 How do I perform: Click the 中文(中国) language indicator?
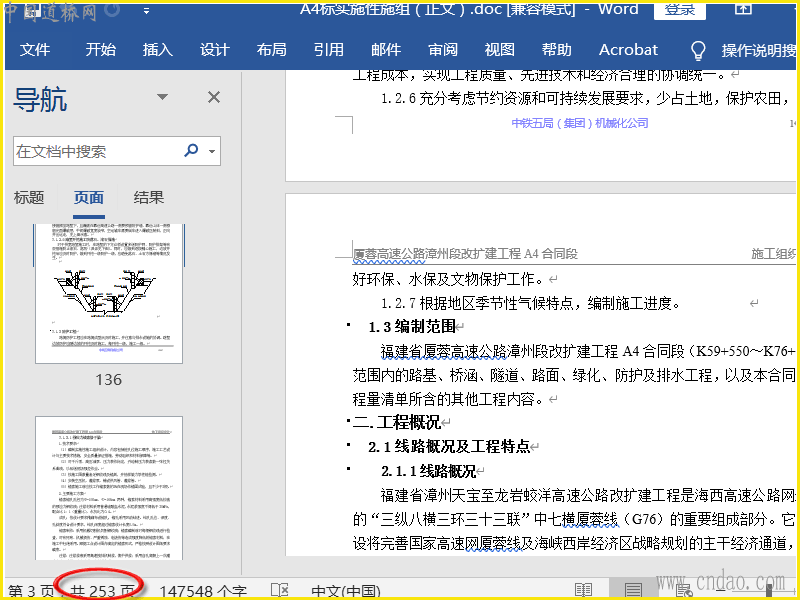pyautogui.click(x=346, y=591)
